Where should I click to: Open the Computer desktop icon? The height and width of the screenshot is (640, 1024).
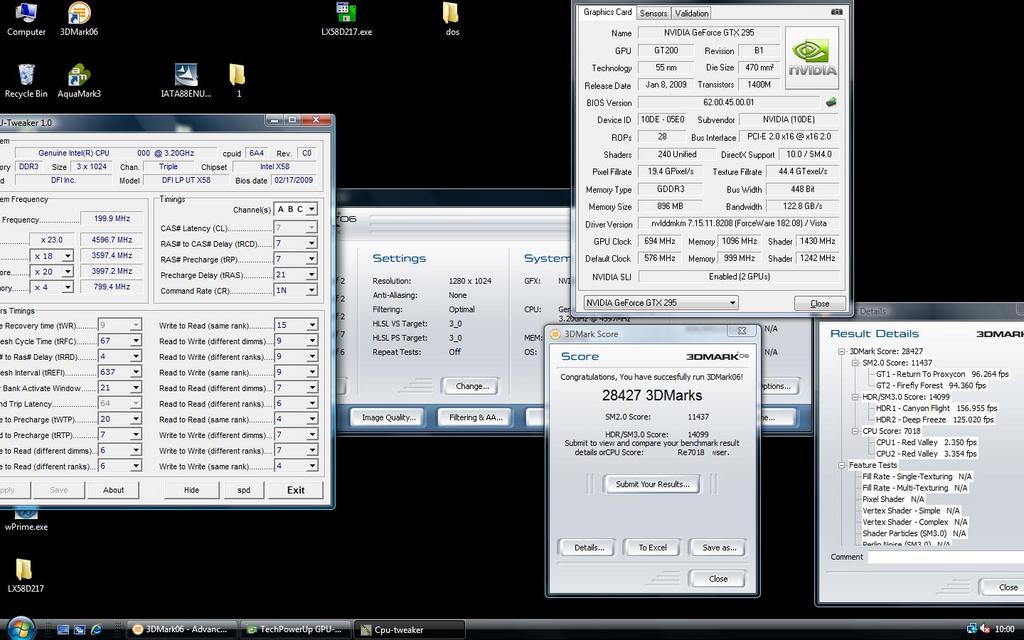[x=26, y=19]
